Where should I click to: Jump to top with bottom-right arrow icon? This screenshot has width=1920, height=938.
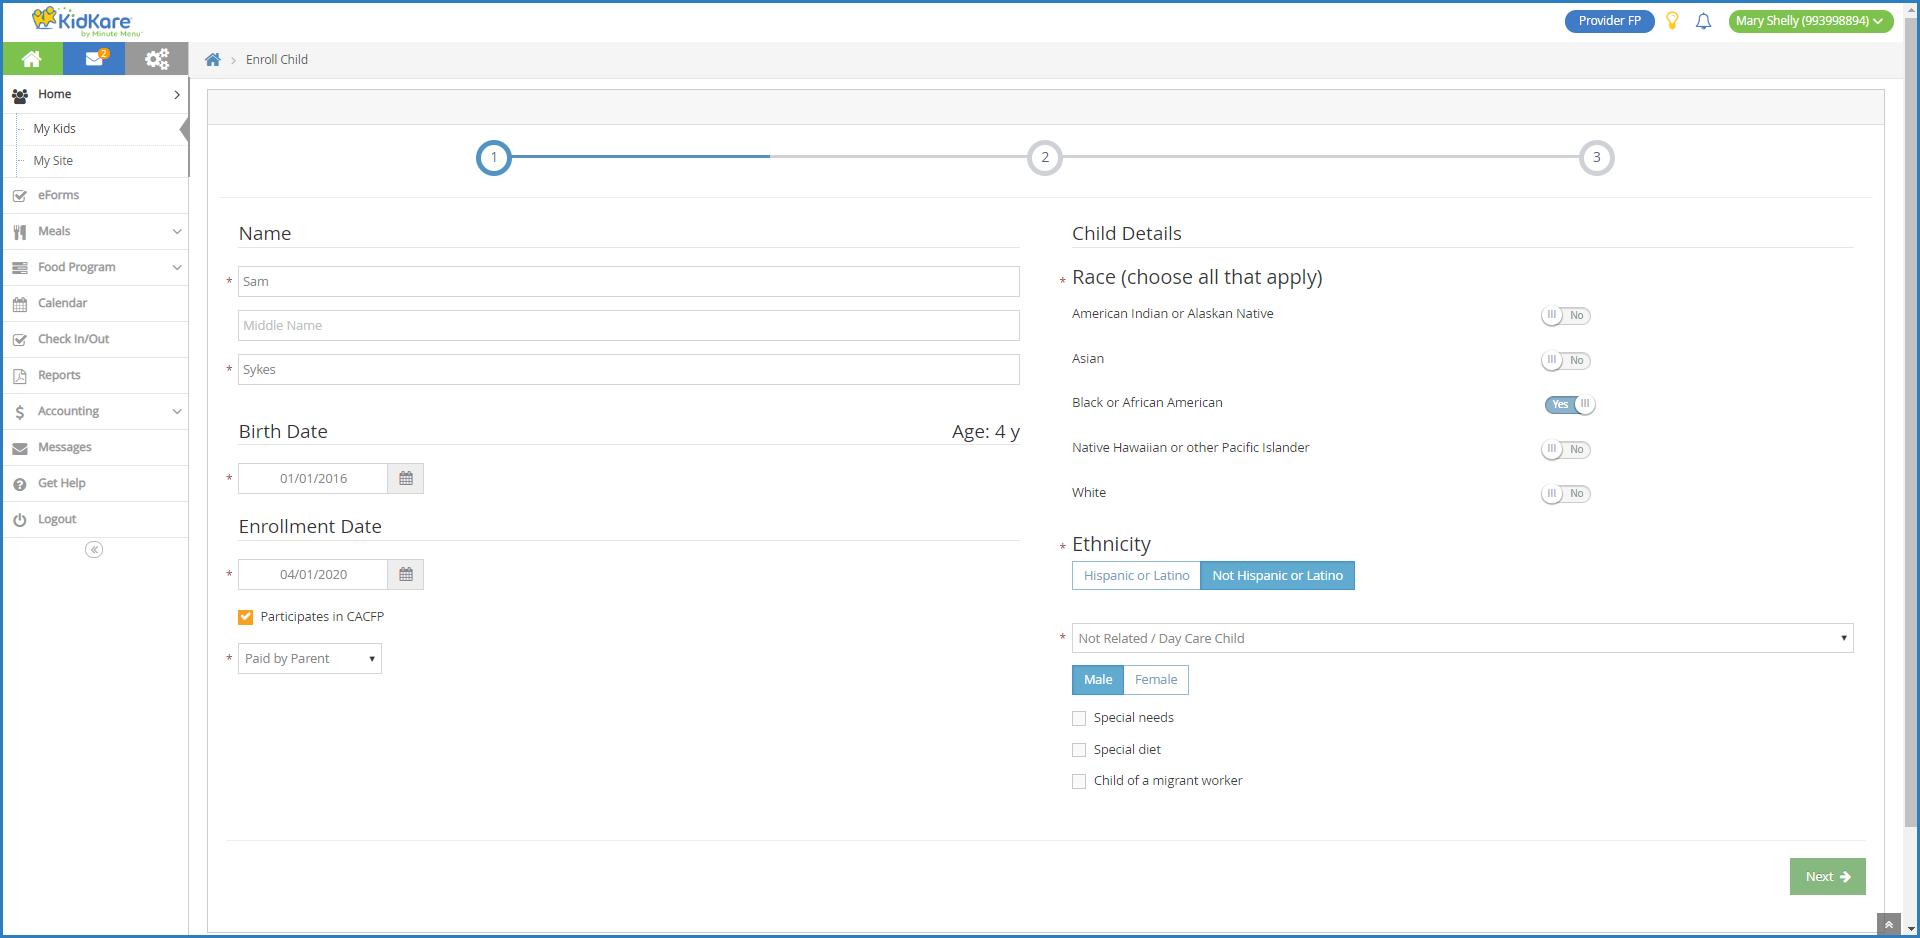pyautogui.click(x=1888, y=925)
